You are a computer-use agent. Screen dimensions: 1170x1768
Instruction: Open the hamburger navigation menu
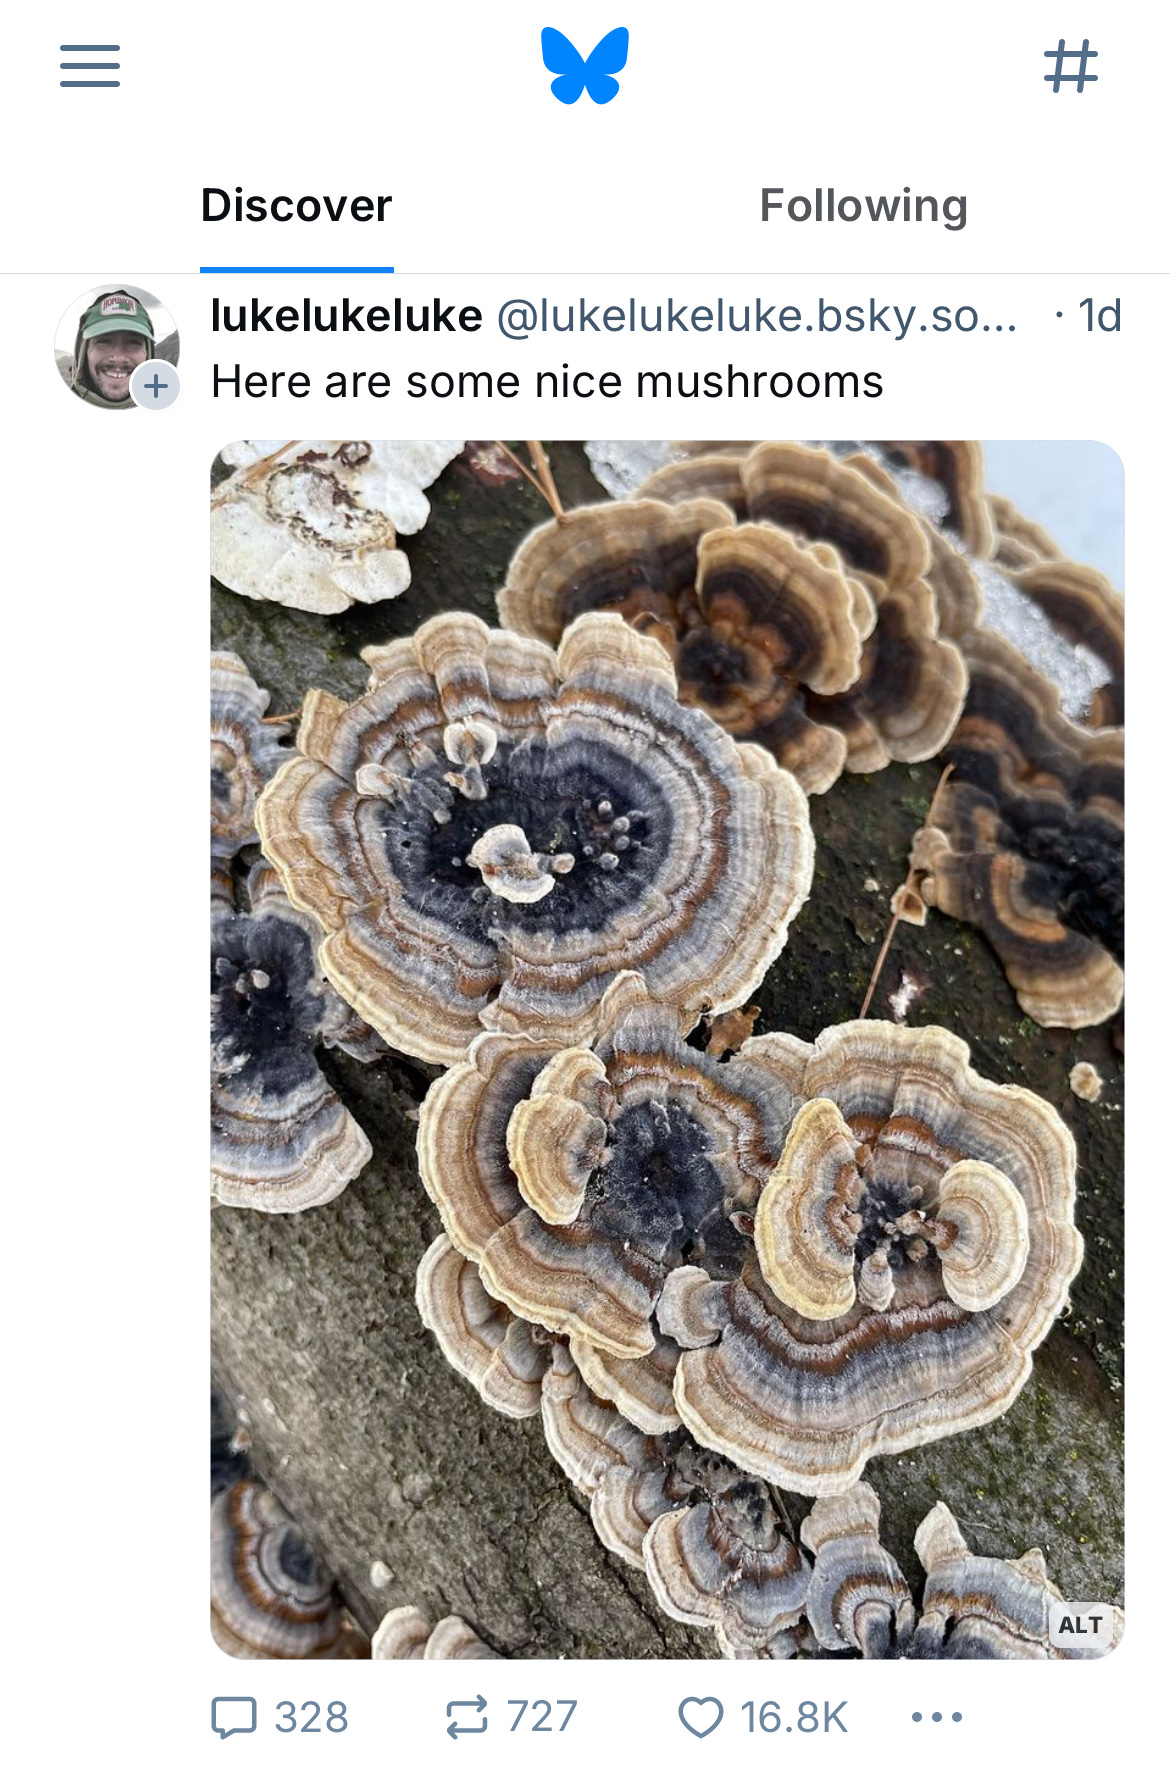point(90,66)
